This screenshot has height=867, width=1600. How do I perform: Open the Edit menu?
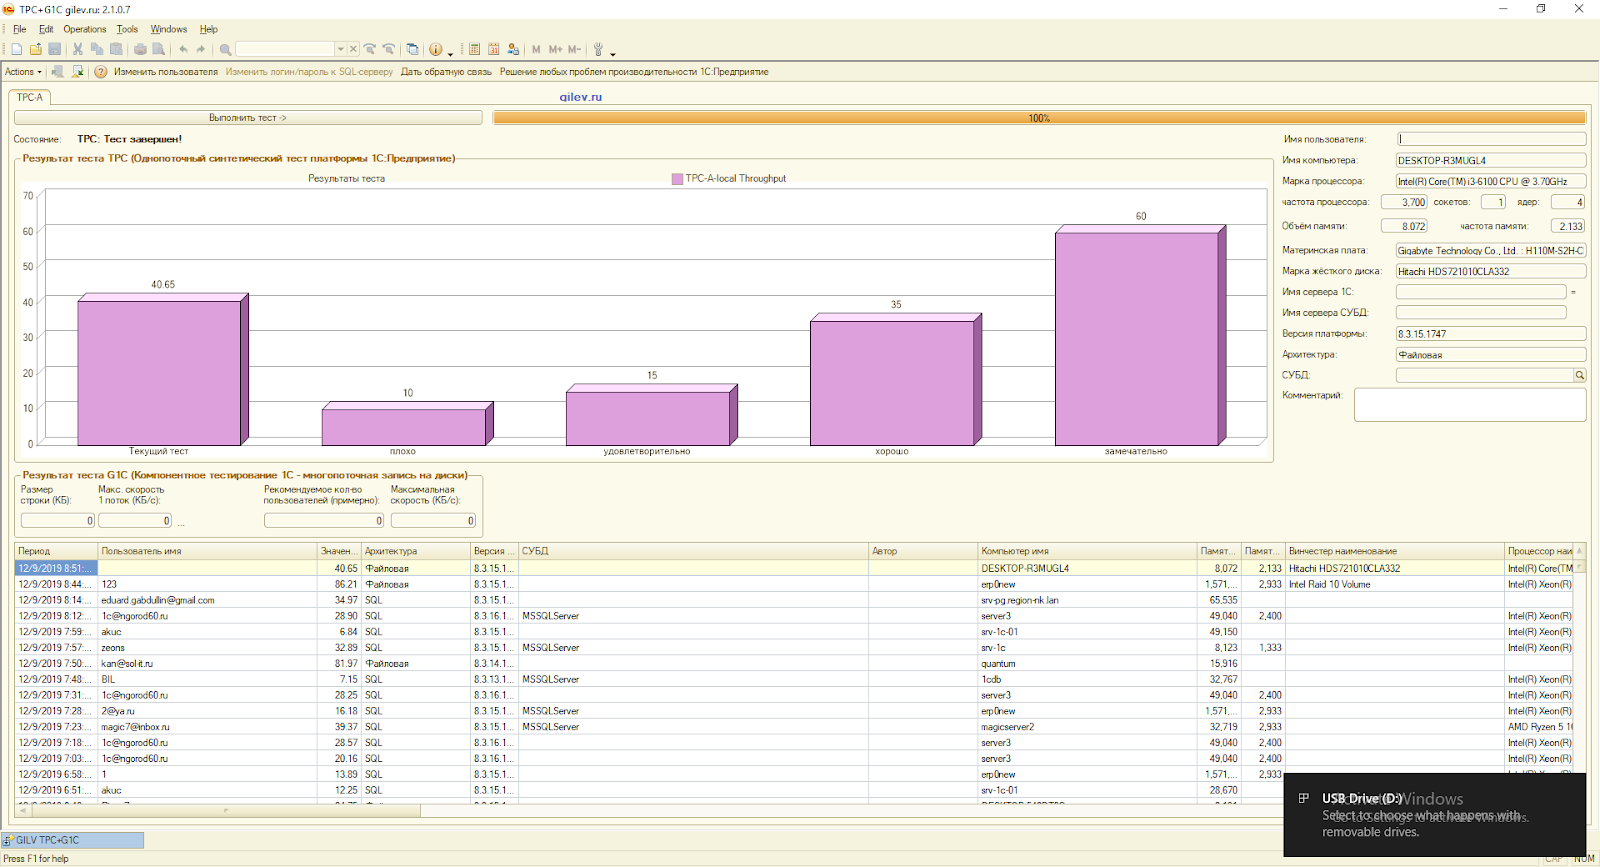click(x=46, y=29)
